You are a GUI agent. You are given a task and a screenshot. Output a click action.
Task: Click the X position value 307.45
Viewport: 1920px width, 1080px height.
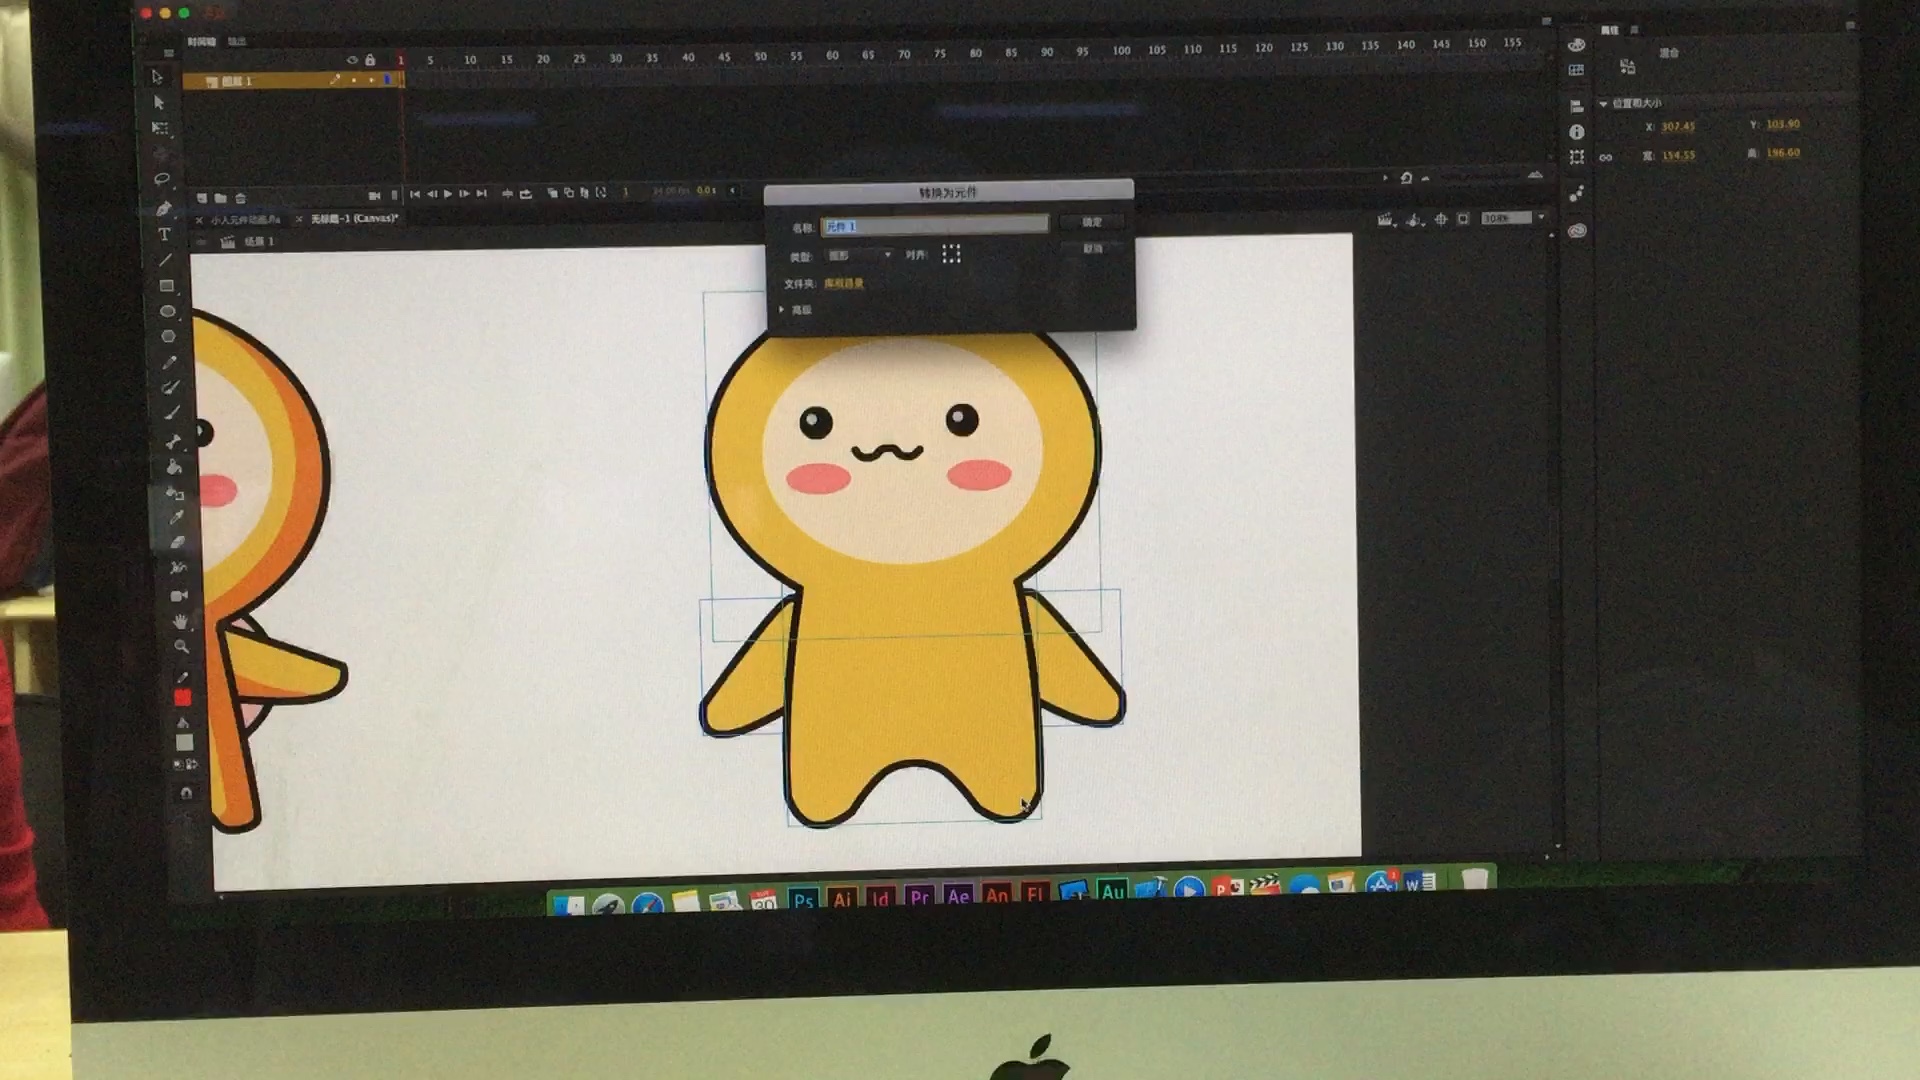[x=1678, y=126]
